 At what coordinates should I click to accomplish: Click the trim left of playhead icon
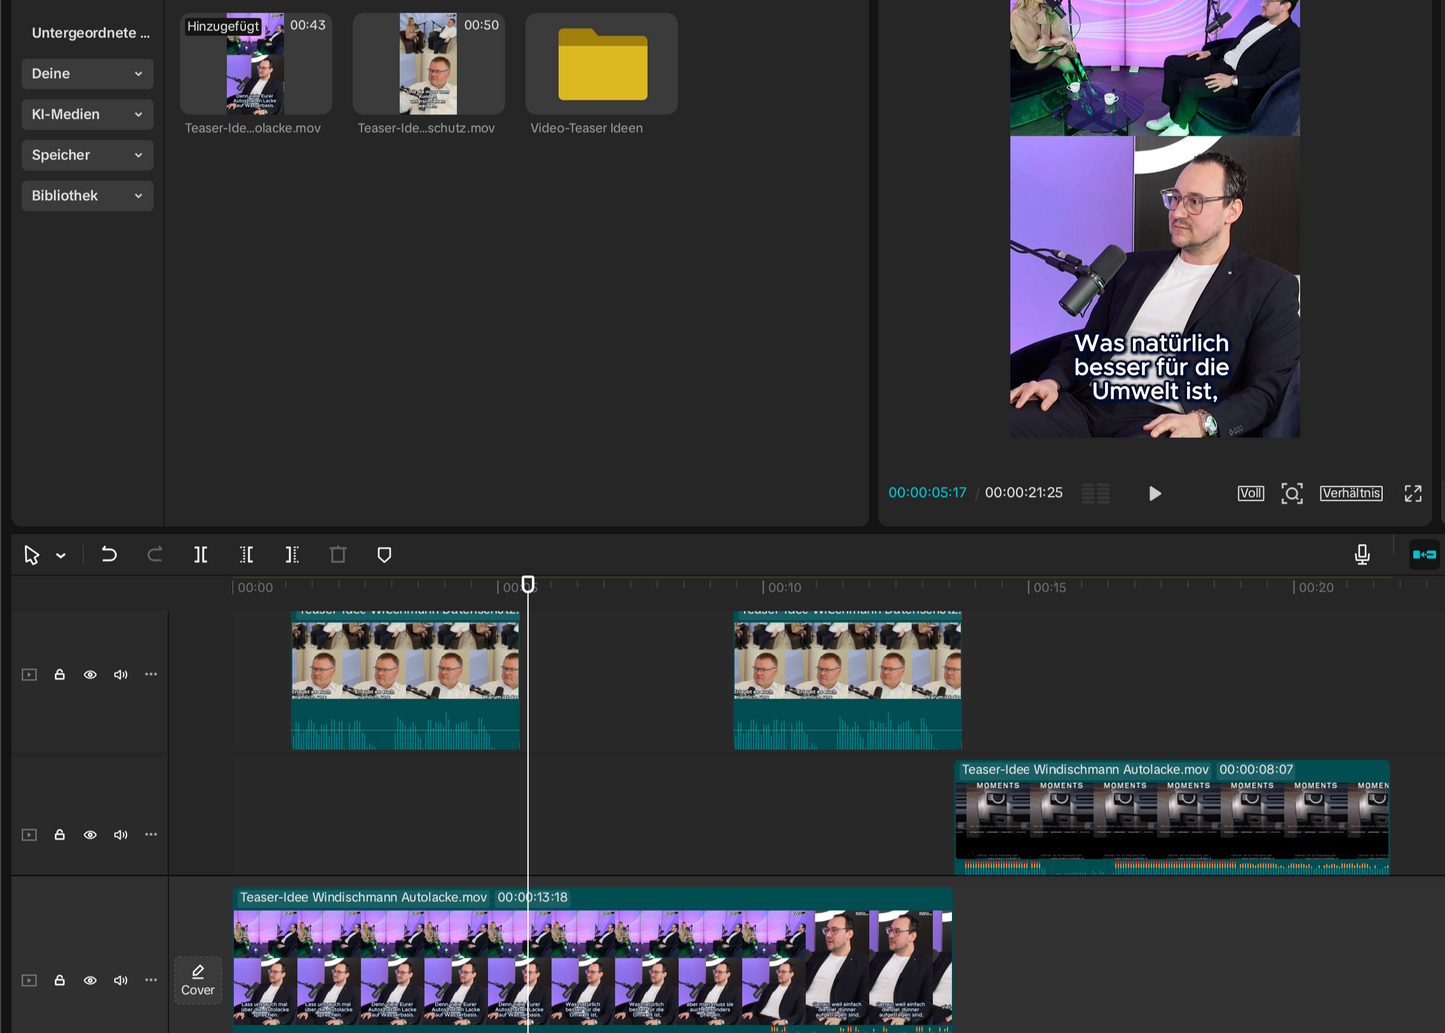coord(247,555)
